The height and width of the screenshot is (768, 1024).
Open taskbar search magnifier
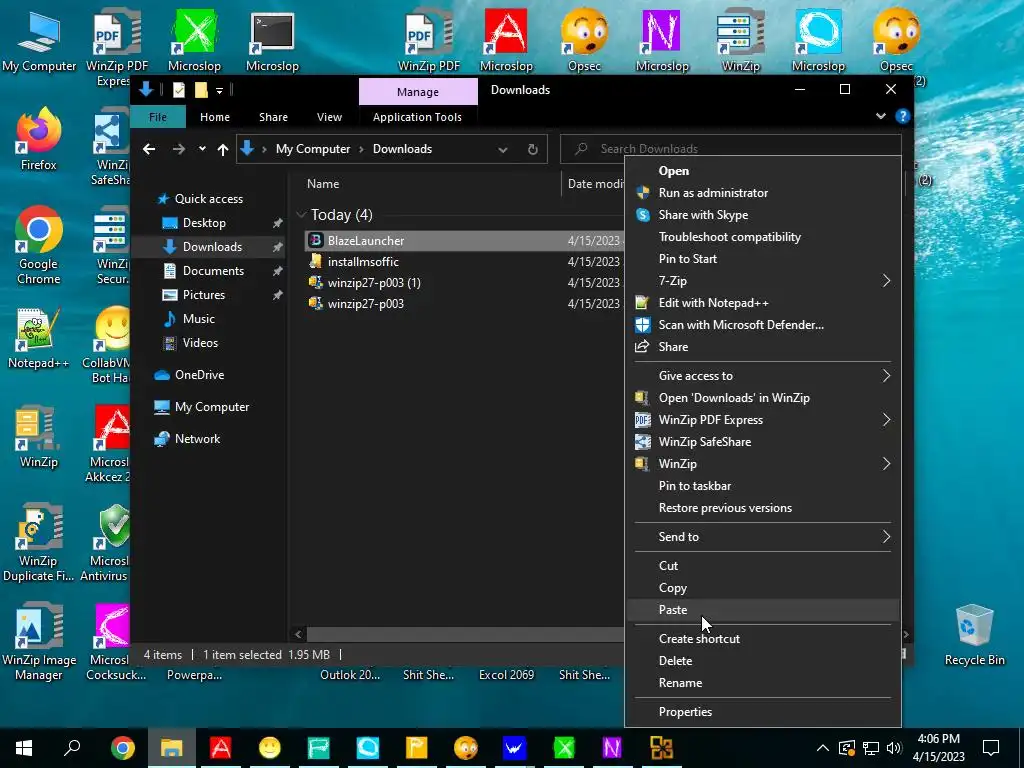coord(72,748)
